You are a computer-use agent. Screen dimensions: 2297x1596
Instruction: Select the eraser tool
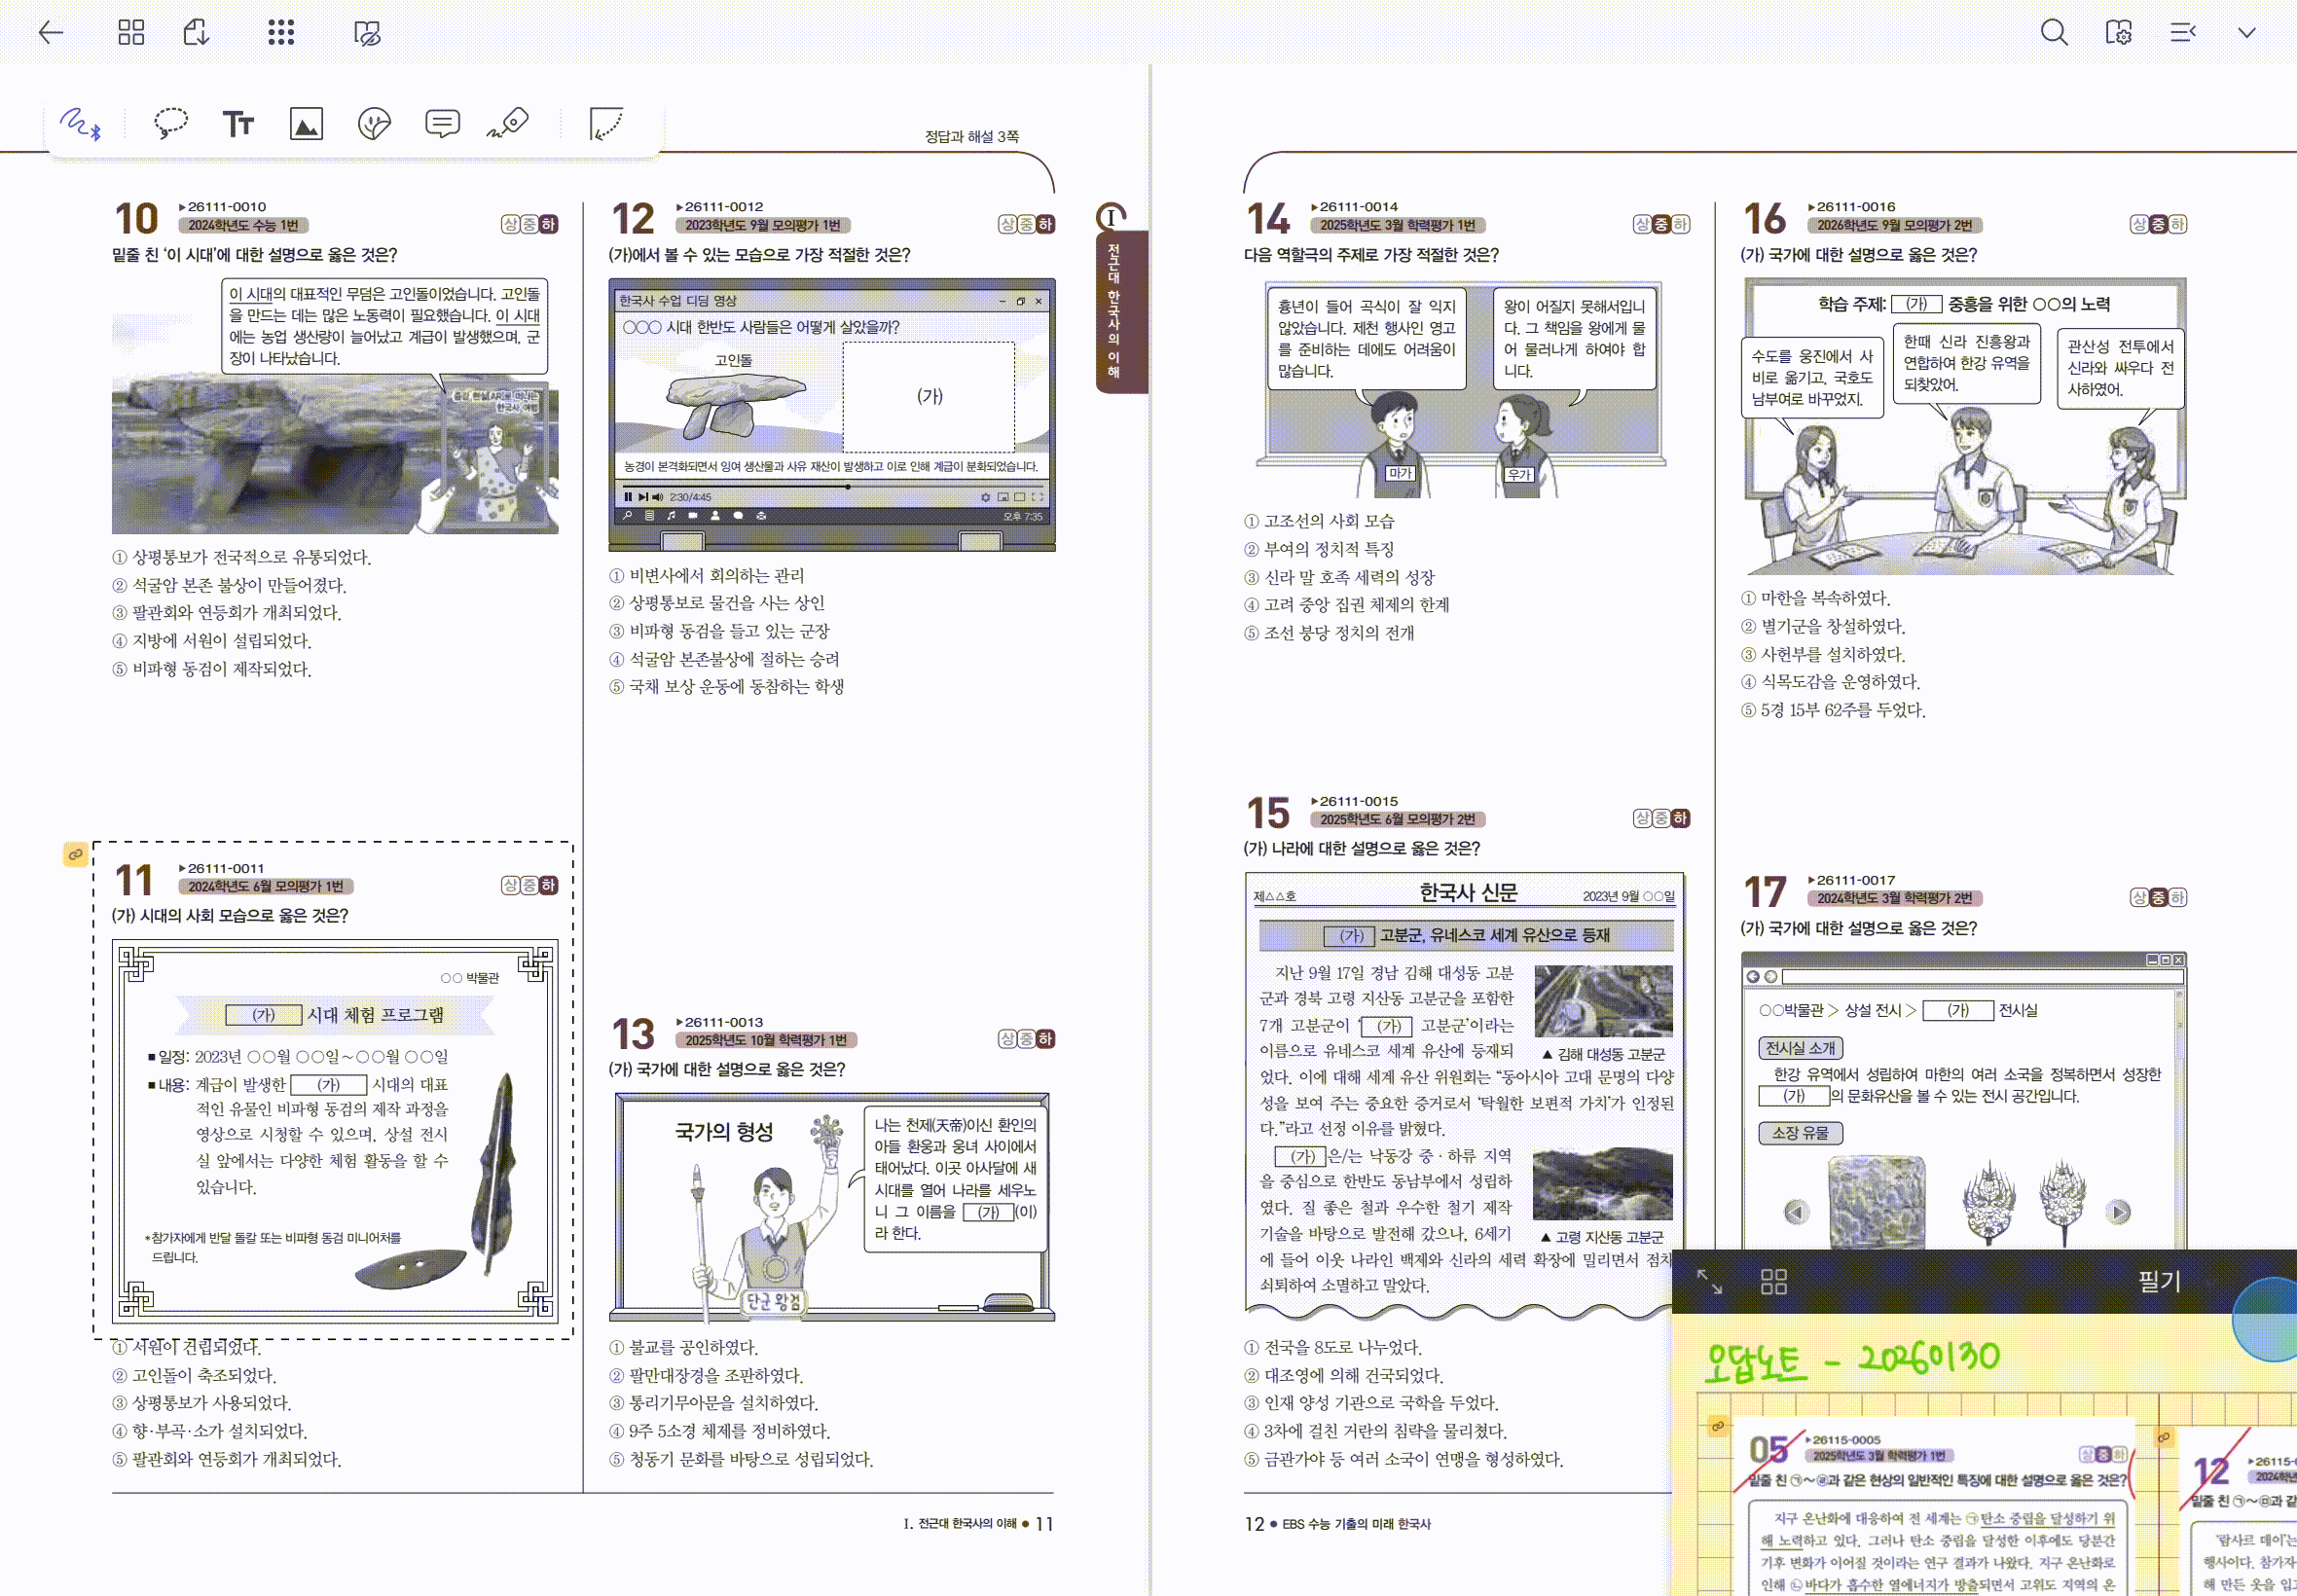click(509, 123)
